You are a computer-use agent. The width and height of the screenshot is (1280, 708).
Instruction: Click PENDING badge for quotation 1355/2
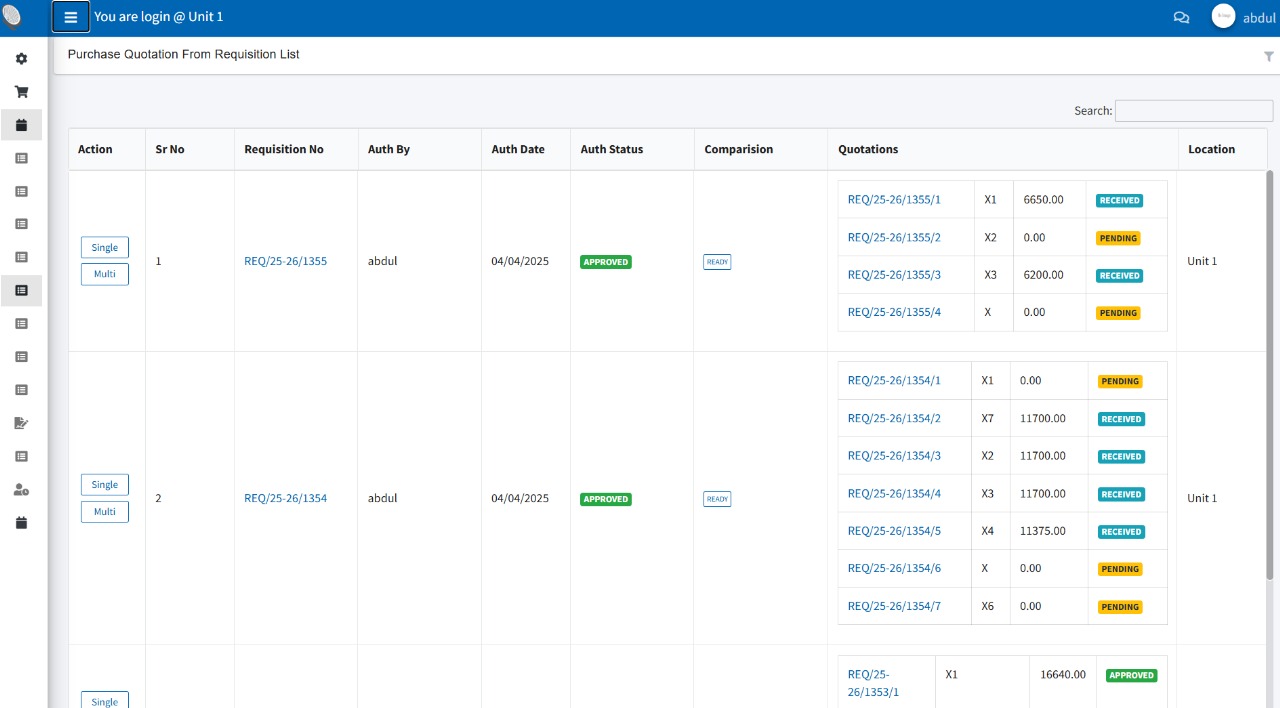pyautogui.click(x=1118, y=238)
